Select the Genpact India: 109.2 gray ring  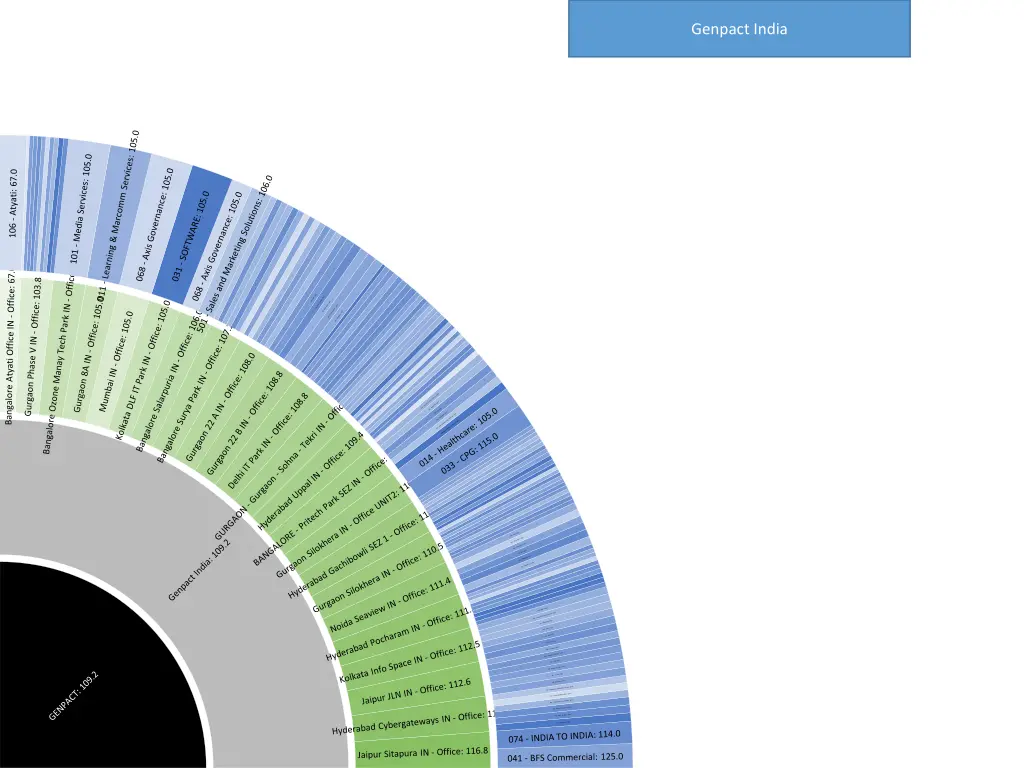[199, 570]
